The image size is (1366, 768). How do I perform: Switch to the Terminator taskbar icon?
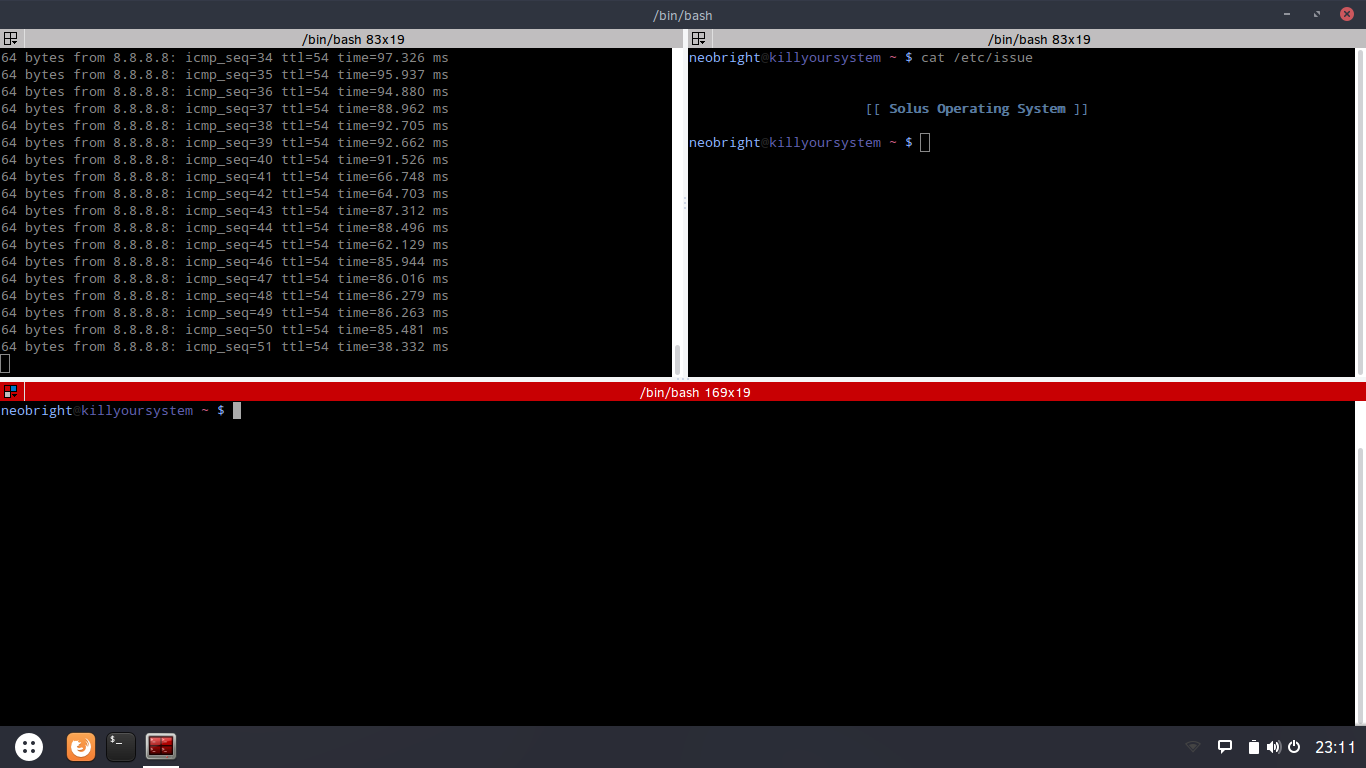click(161, 746)
